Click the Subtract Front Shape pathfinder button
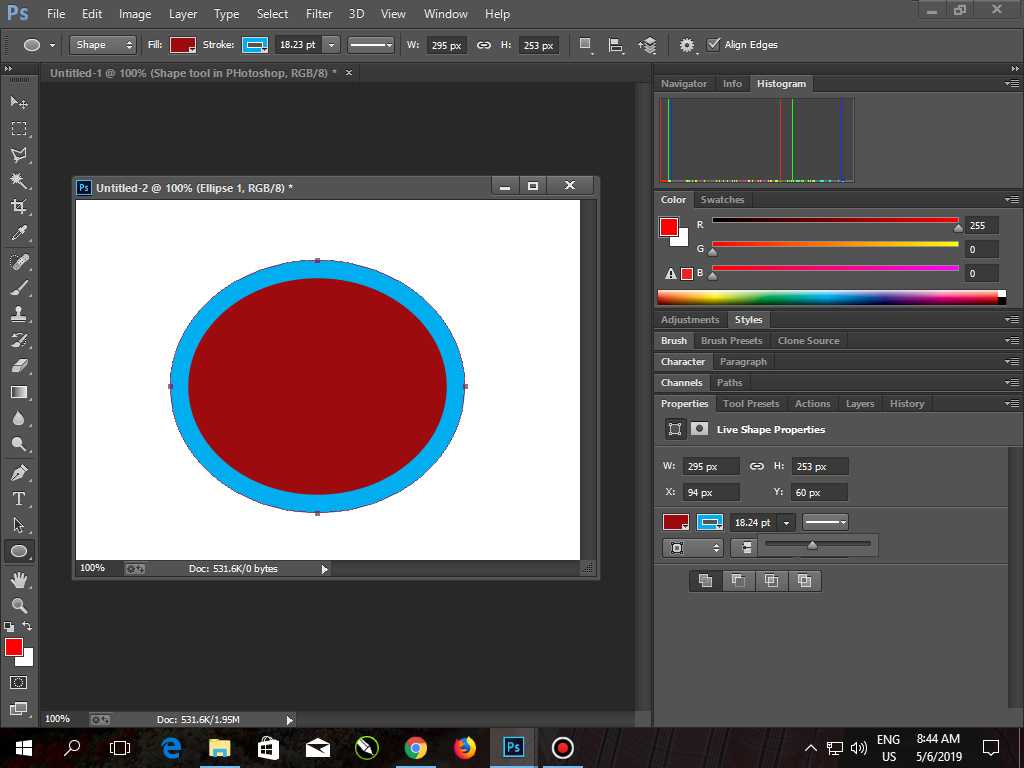 pos(738,580)
